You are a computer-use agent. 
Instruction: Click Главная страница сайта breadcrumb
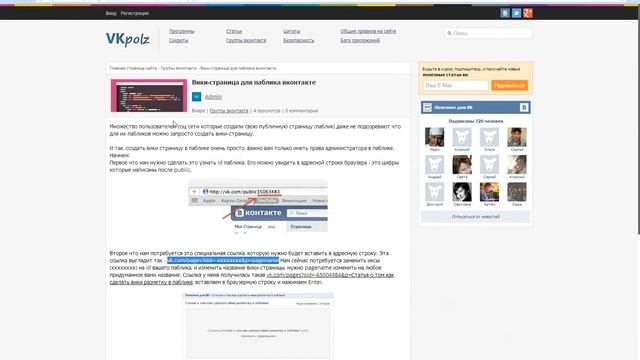(133, 68)
